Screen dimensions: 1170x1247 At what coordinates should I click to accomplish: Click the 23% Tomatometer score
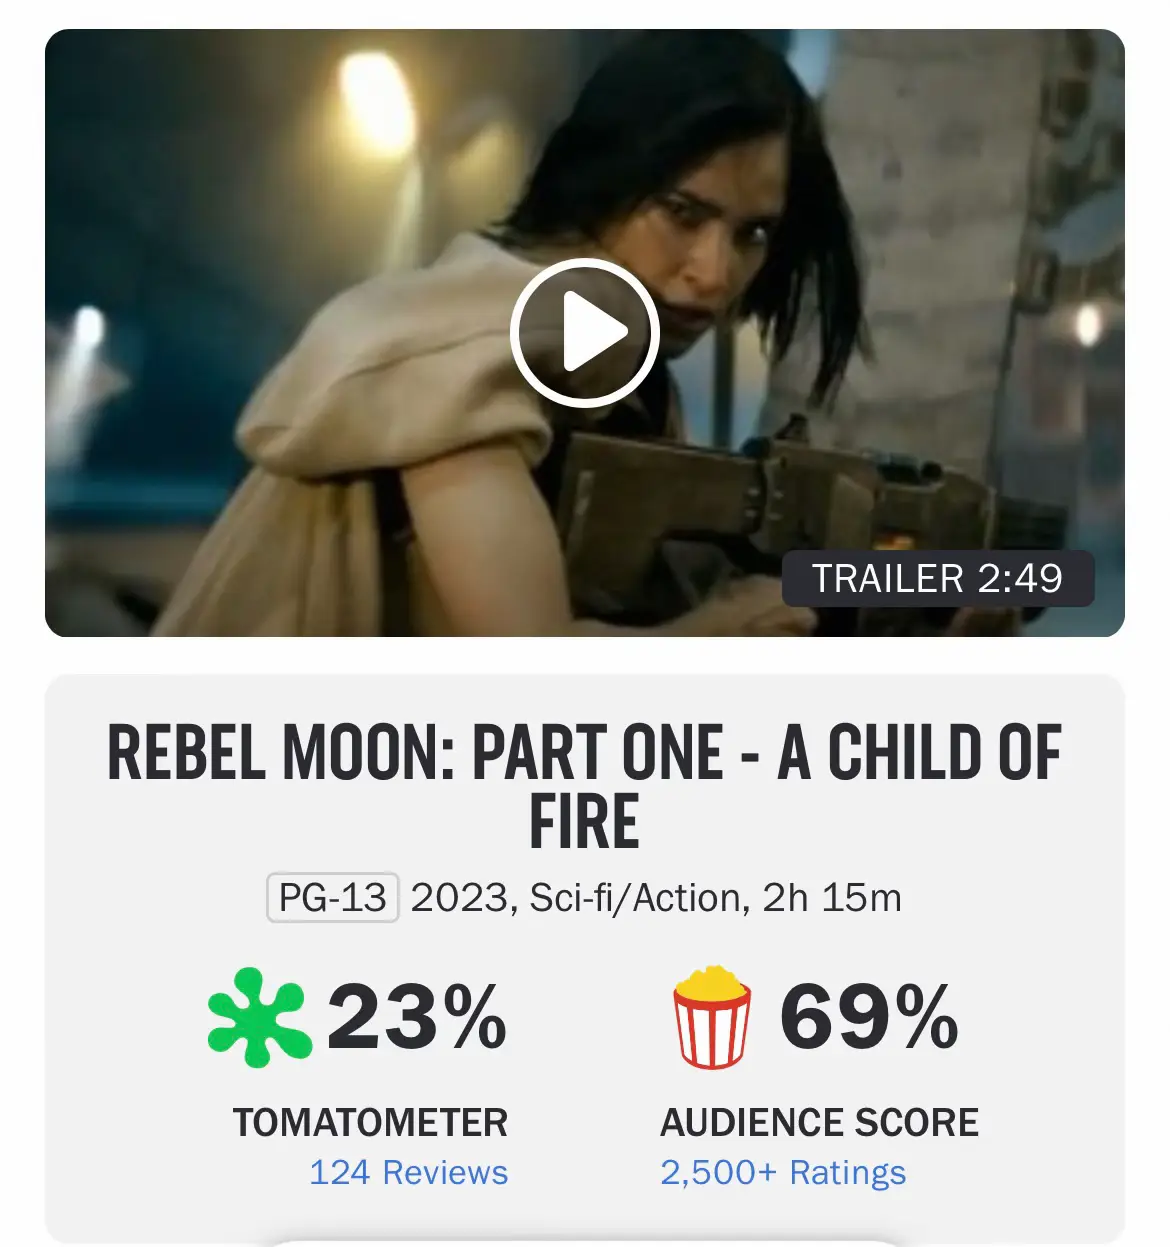pos(418,1022)
